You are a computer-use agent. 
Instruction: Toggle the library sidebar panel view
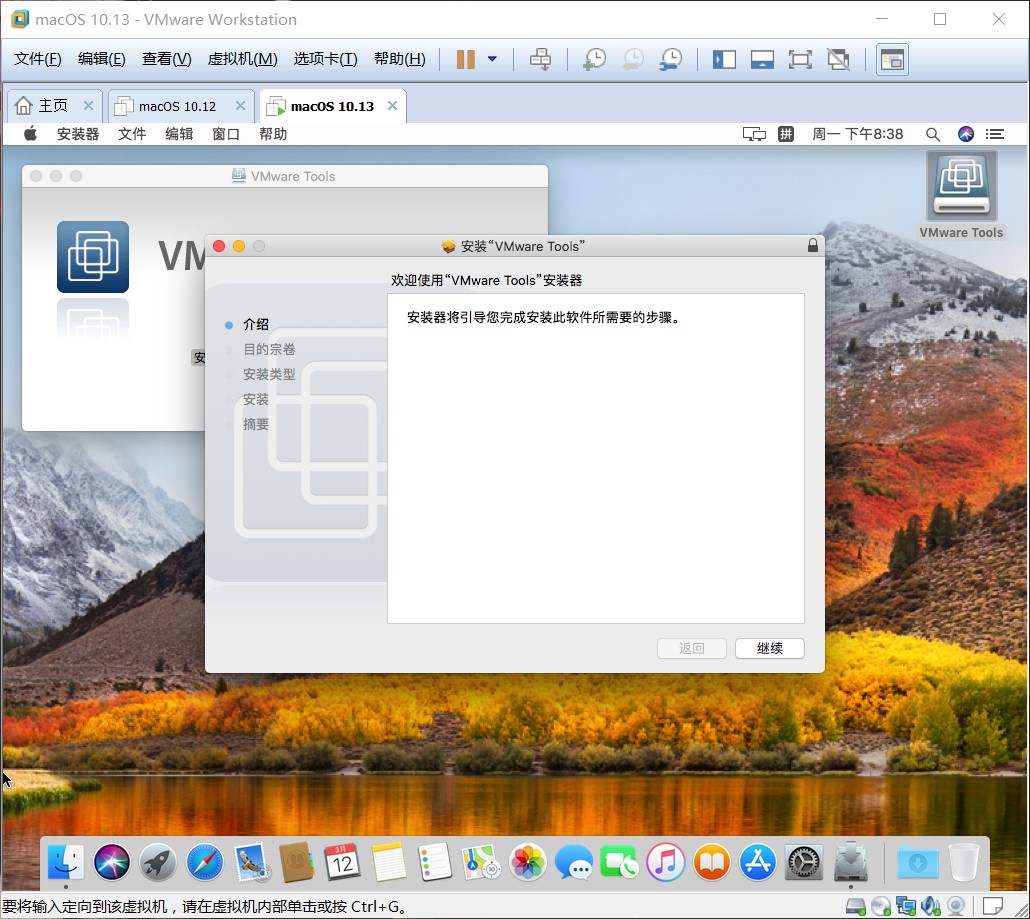pos(724,59)
